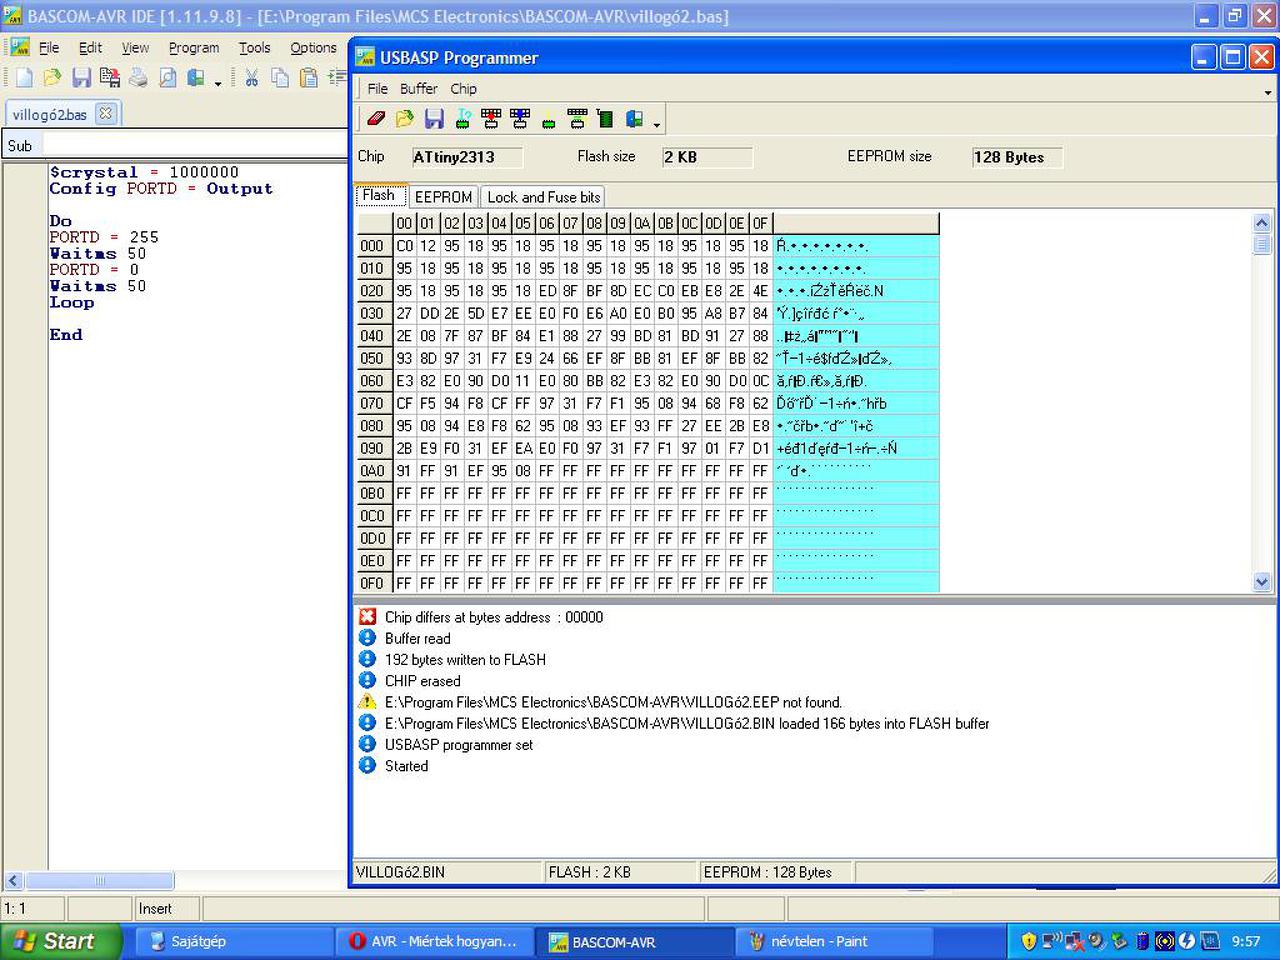Open the Edit menu
This screenshot has width=1280, height=960.
[91, 47]
